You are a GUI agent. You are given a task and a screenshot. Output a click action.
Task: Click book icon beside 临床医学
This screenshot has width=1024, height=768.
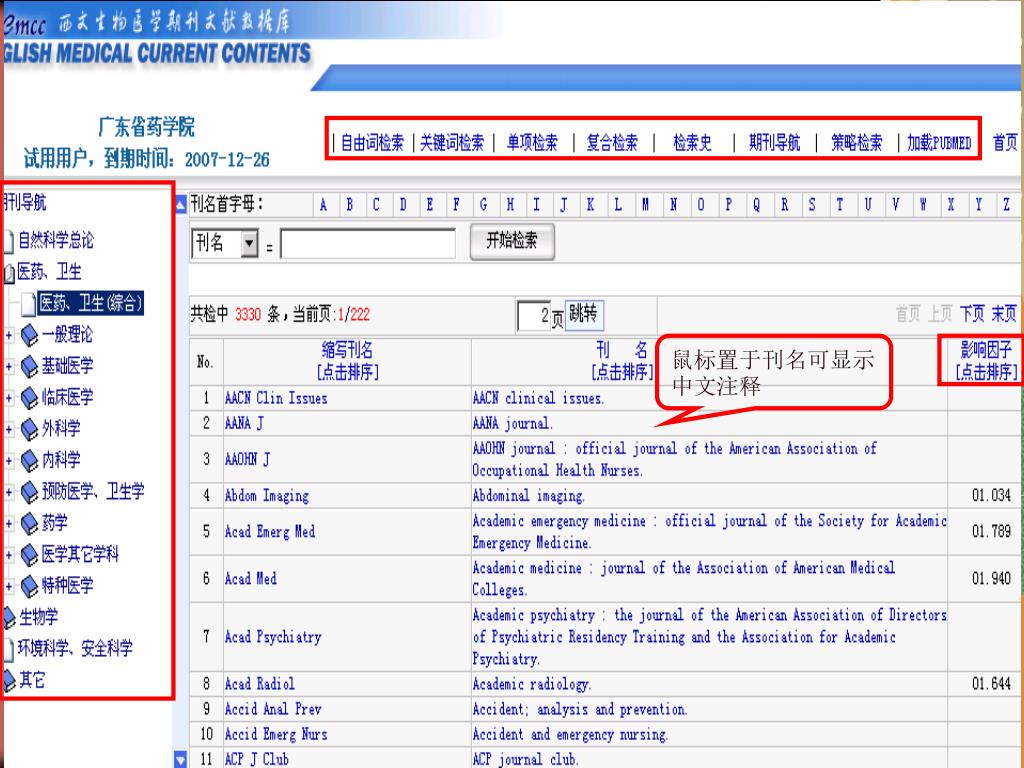coord(29,398)
